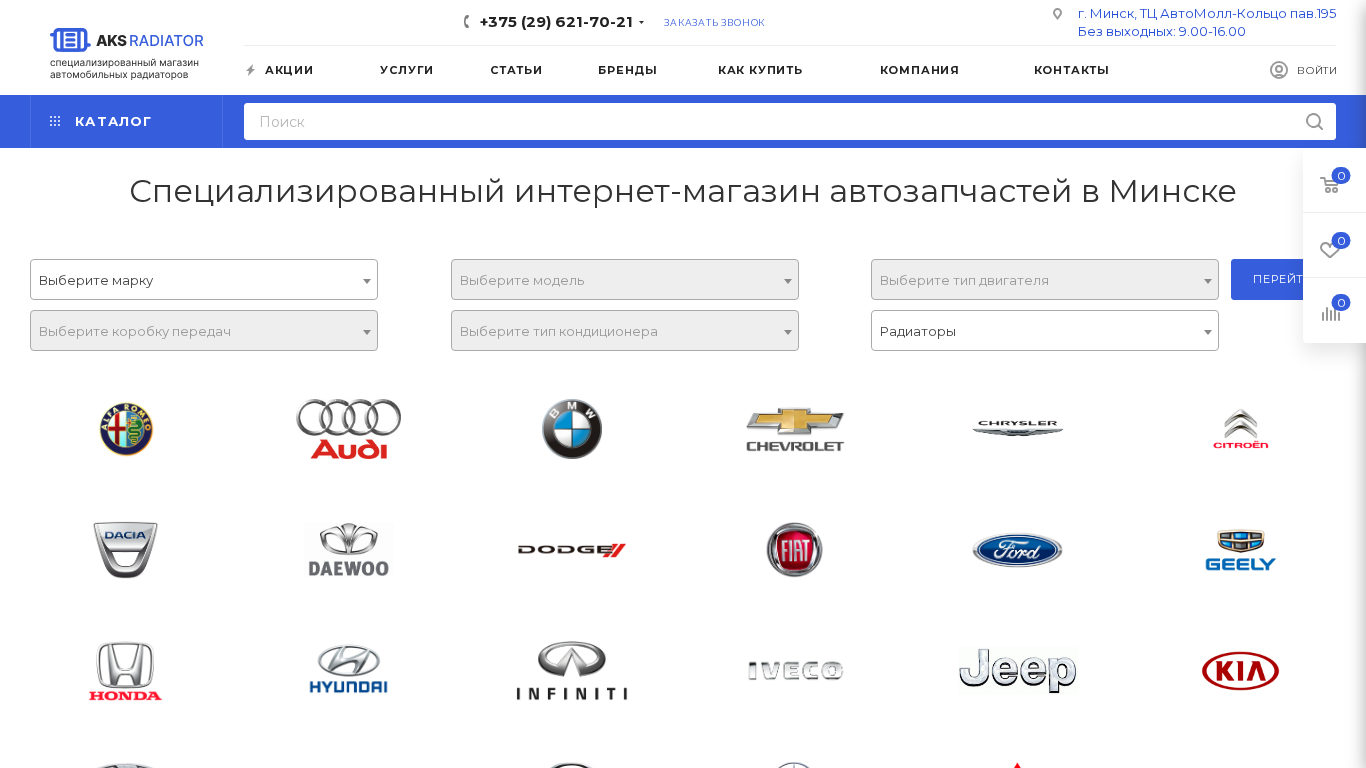Viewport: 1366px width, 768px height.
Task: Select the Chevrolet brand logo
Action: pos(795,429)
